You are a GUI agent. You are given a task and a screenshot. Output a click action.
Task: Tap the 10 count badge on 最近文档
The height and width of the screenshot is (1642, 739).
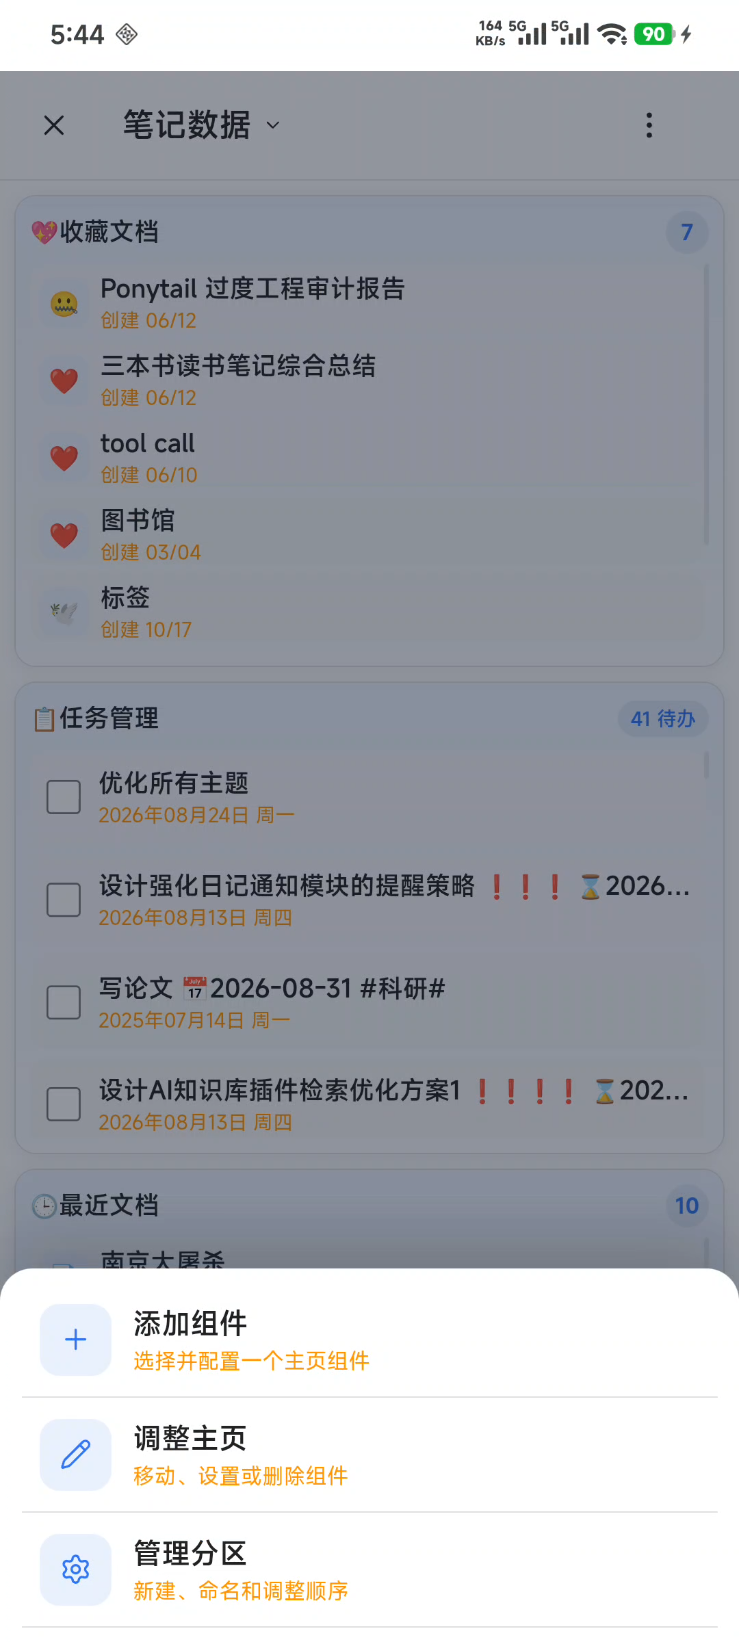click(687, 1205)
